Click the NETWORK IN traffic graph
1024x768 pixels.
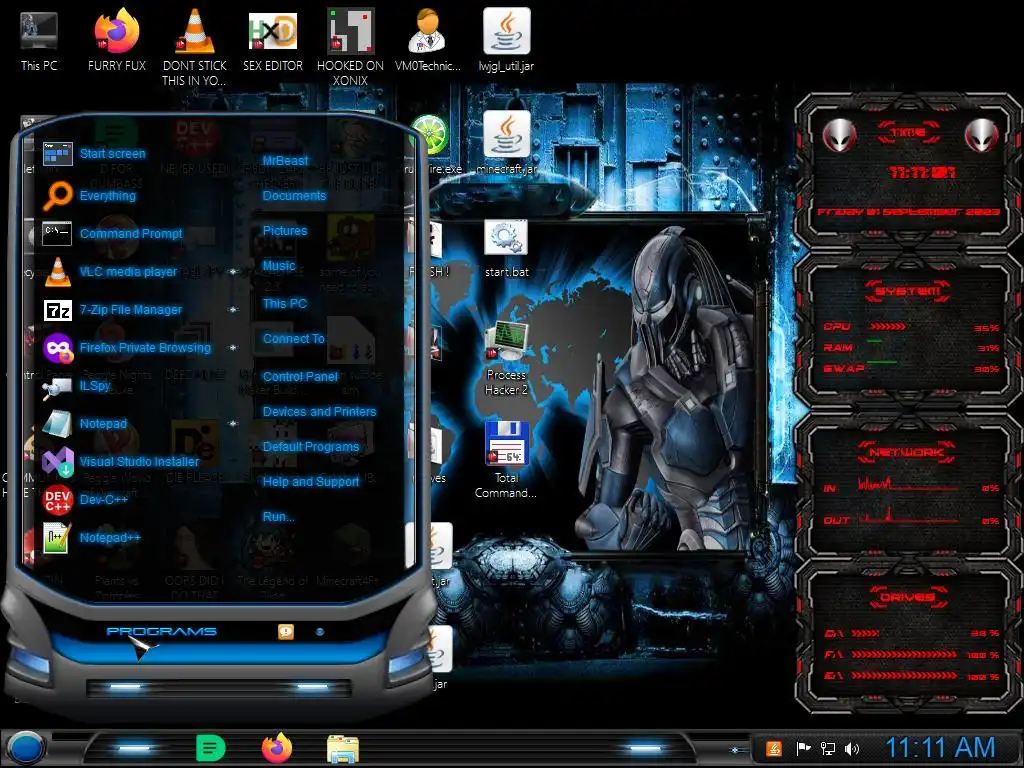coord(908,484)
